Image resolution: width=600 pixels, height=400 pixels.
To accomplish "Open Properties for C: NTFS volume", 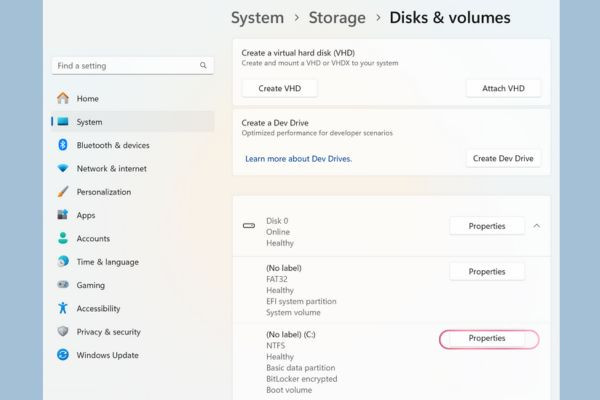I will [x=487, y=338].
